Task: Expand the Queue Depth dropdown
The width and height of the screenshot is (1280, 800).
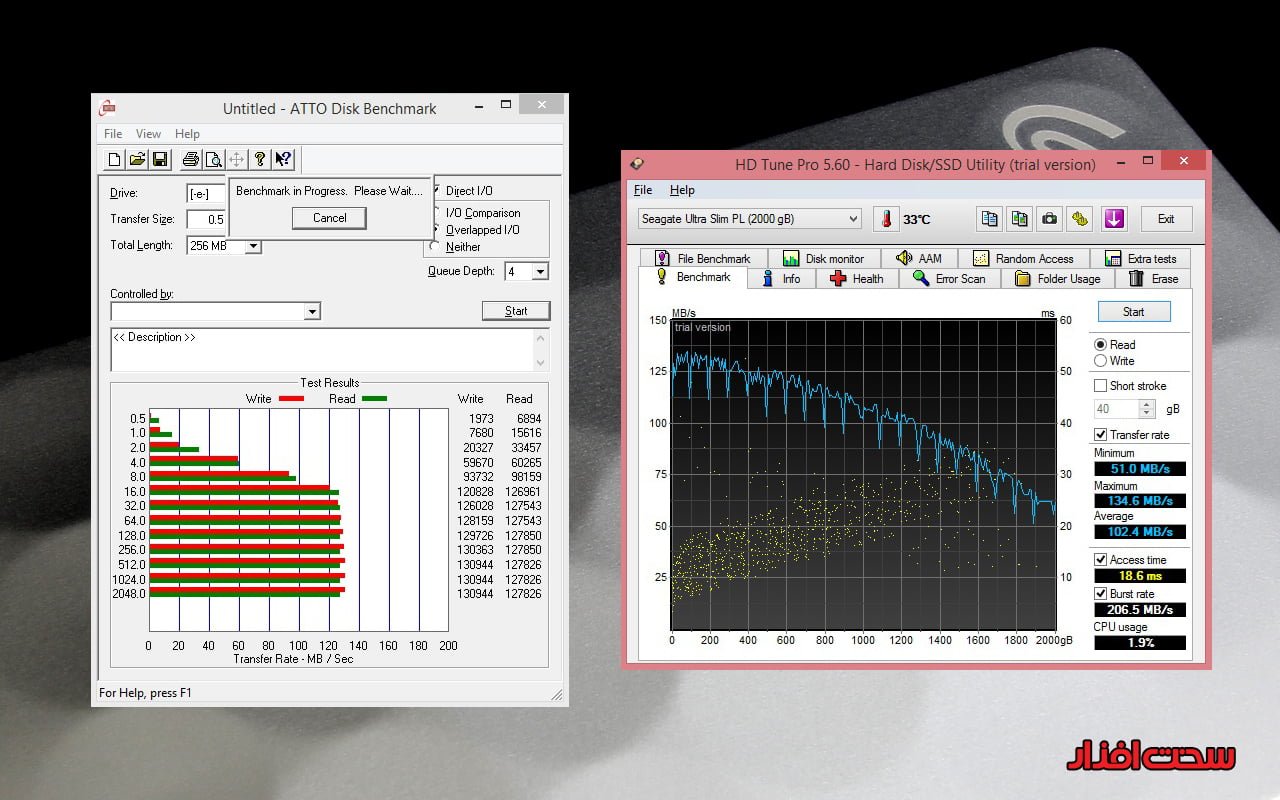Action: click(x=540, y=272)
